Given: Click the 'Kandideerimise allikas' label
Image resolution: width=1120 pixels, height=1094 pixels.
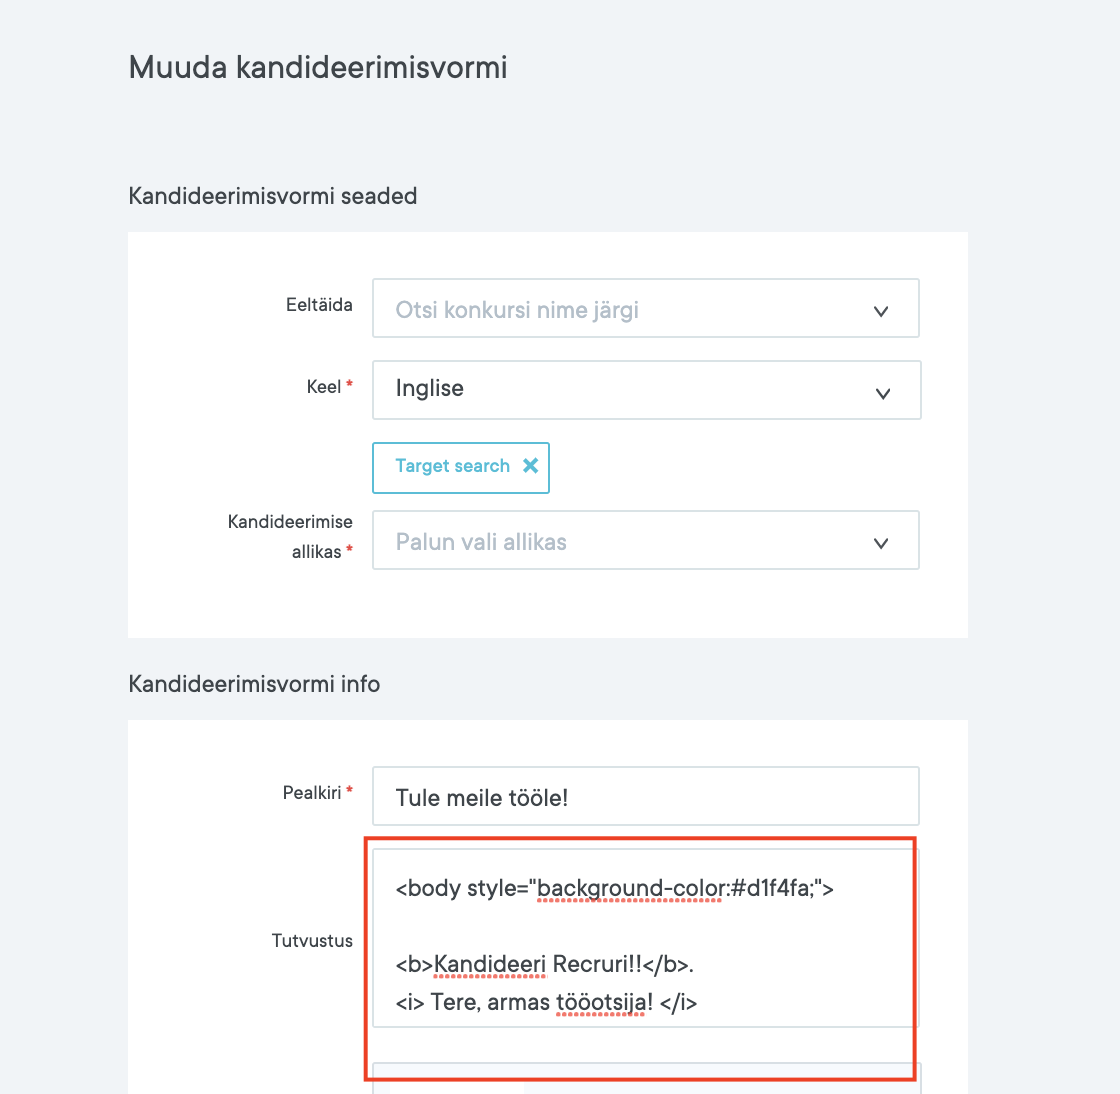Looking at the screenshot, I should [290, 536].
